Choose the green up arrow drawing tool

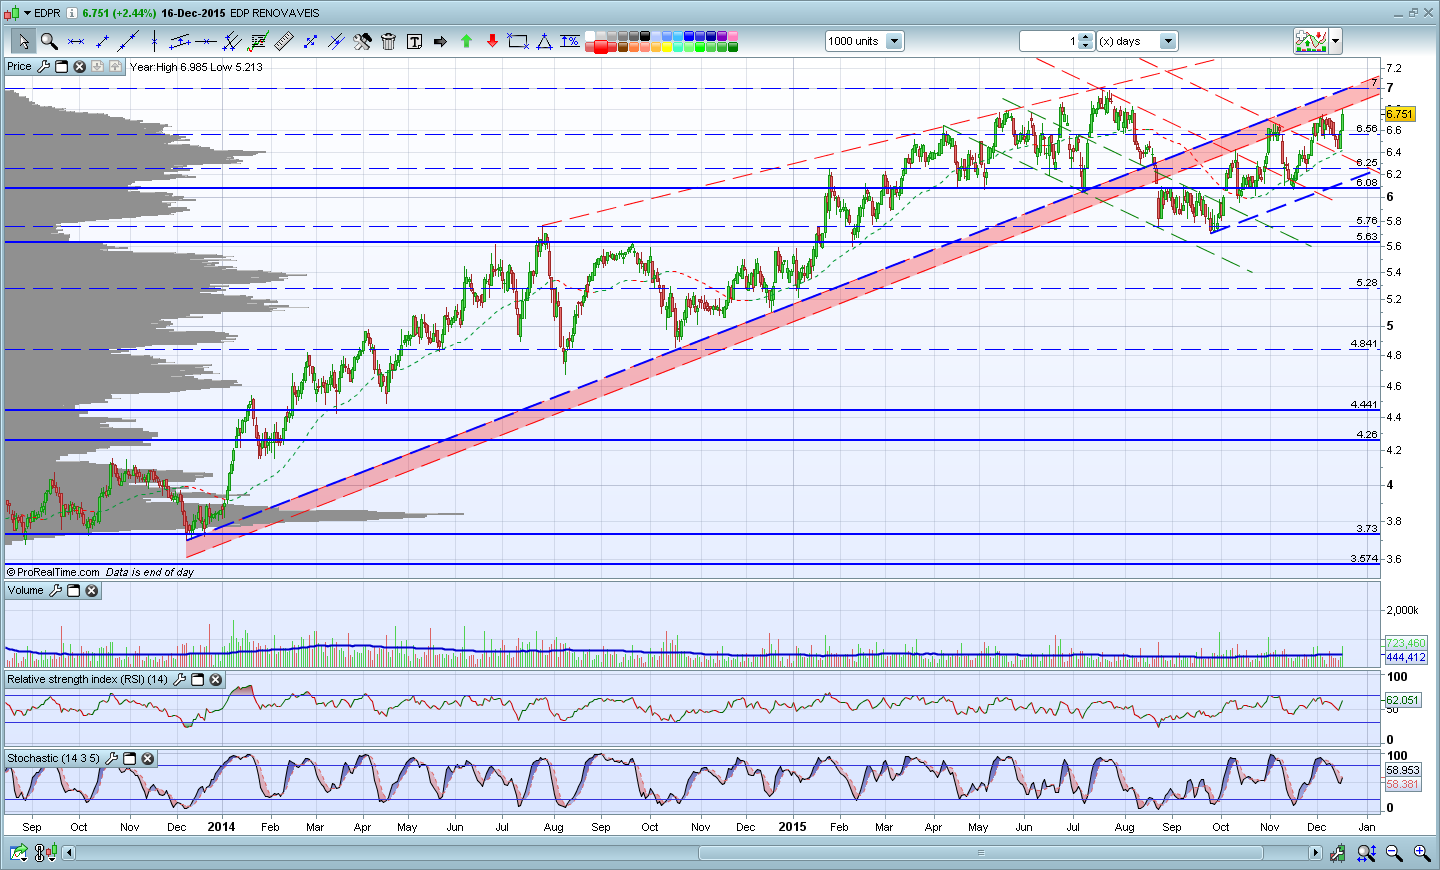point(466,41)
